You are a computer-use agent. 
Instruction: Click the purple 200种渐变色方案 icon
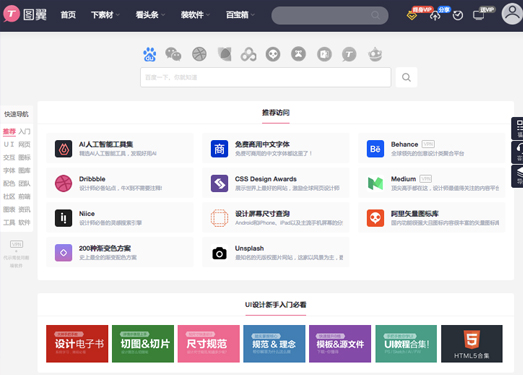[63, 253]
